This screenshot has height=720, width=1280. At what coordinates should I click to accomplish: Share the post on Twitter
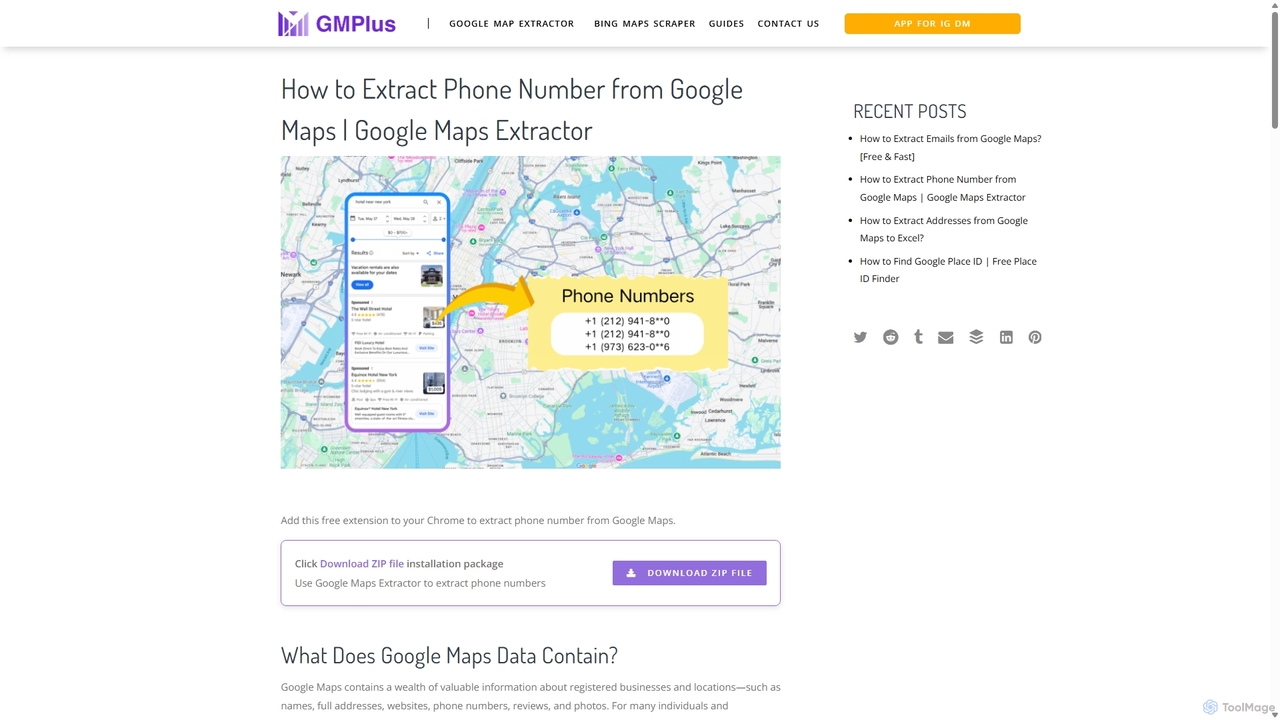coord(860,337)
